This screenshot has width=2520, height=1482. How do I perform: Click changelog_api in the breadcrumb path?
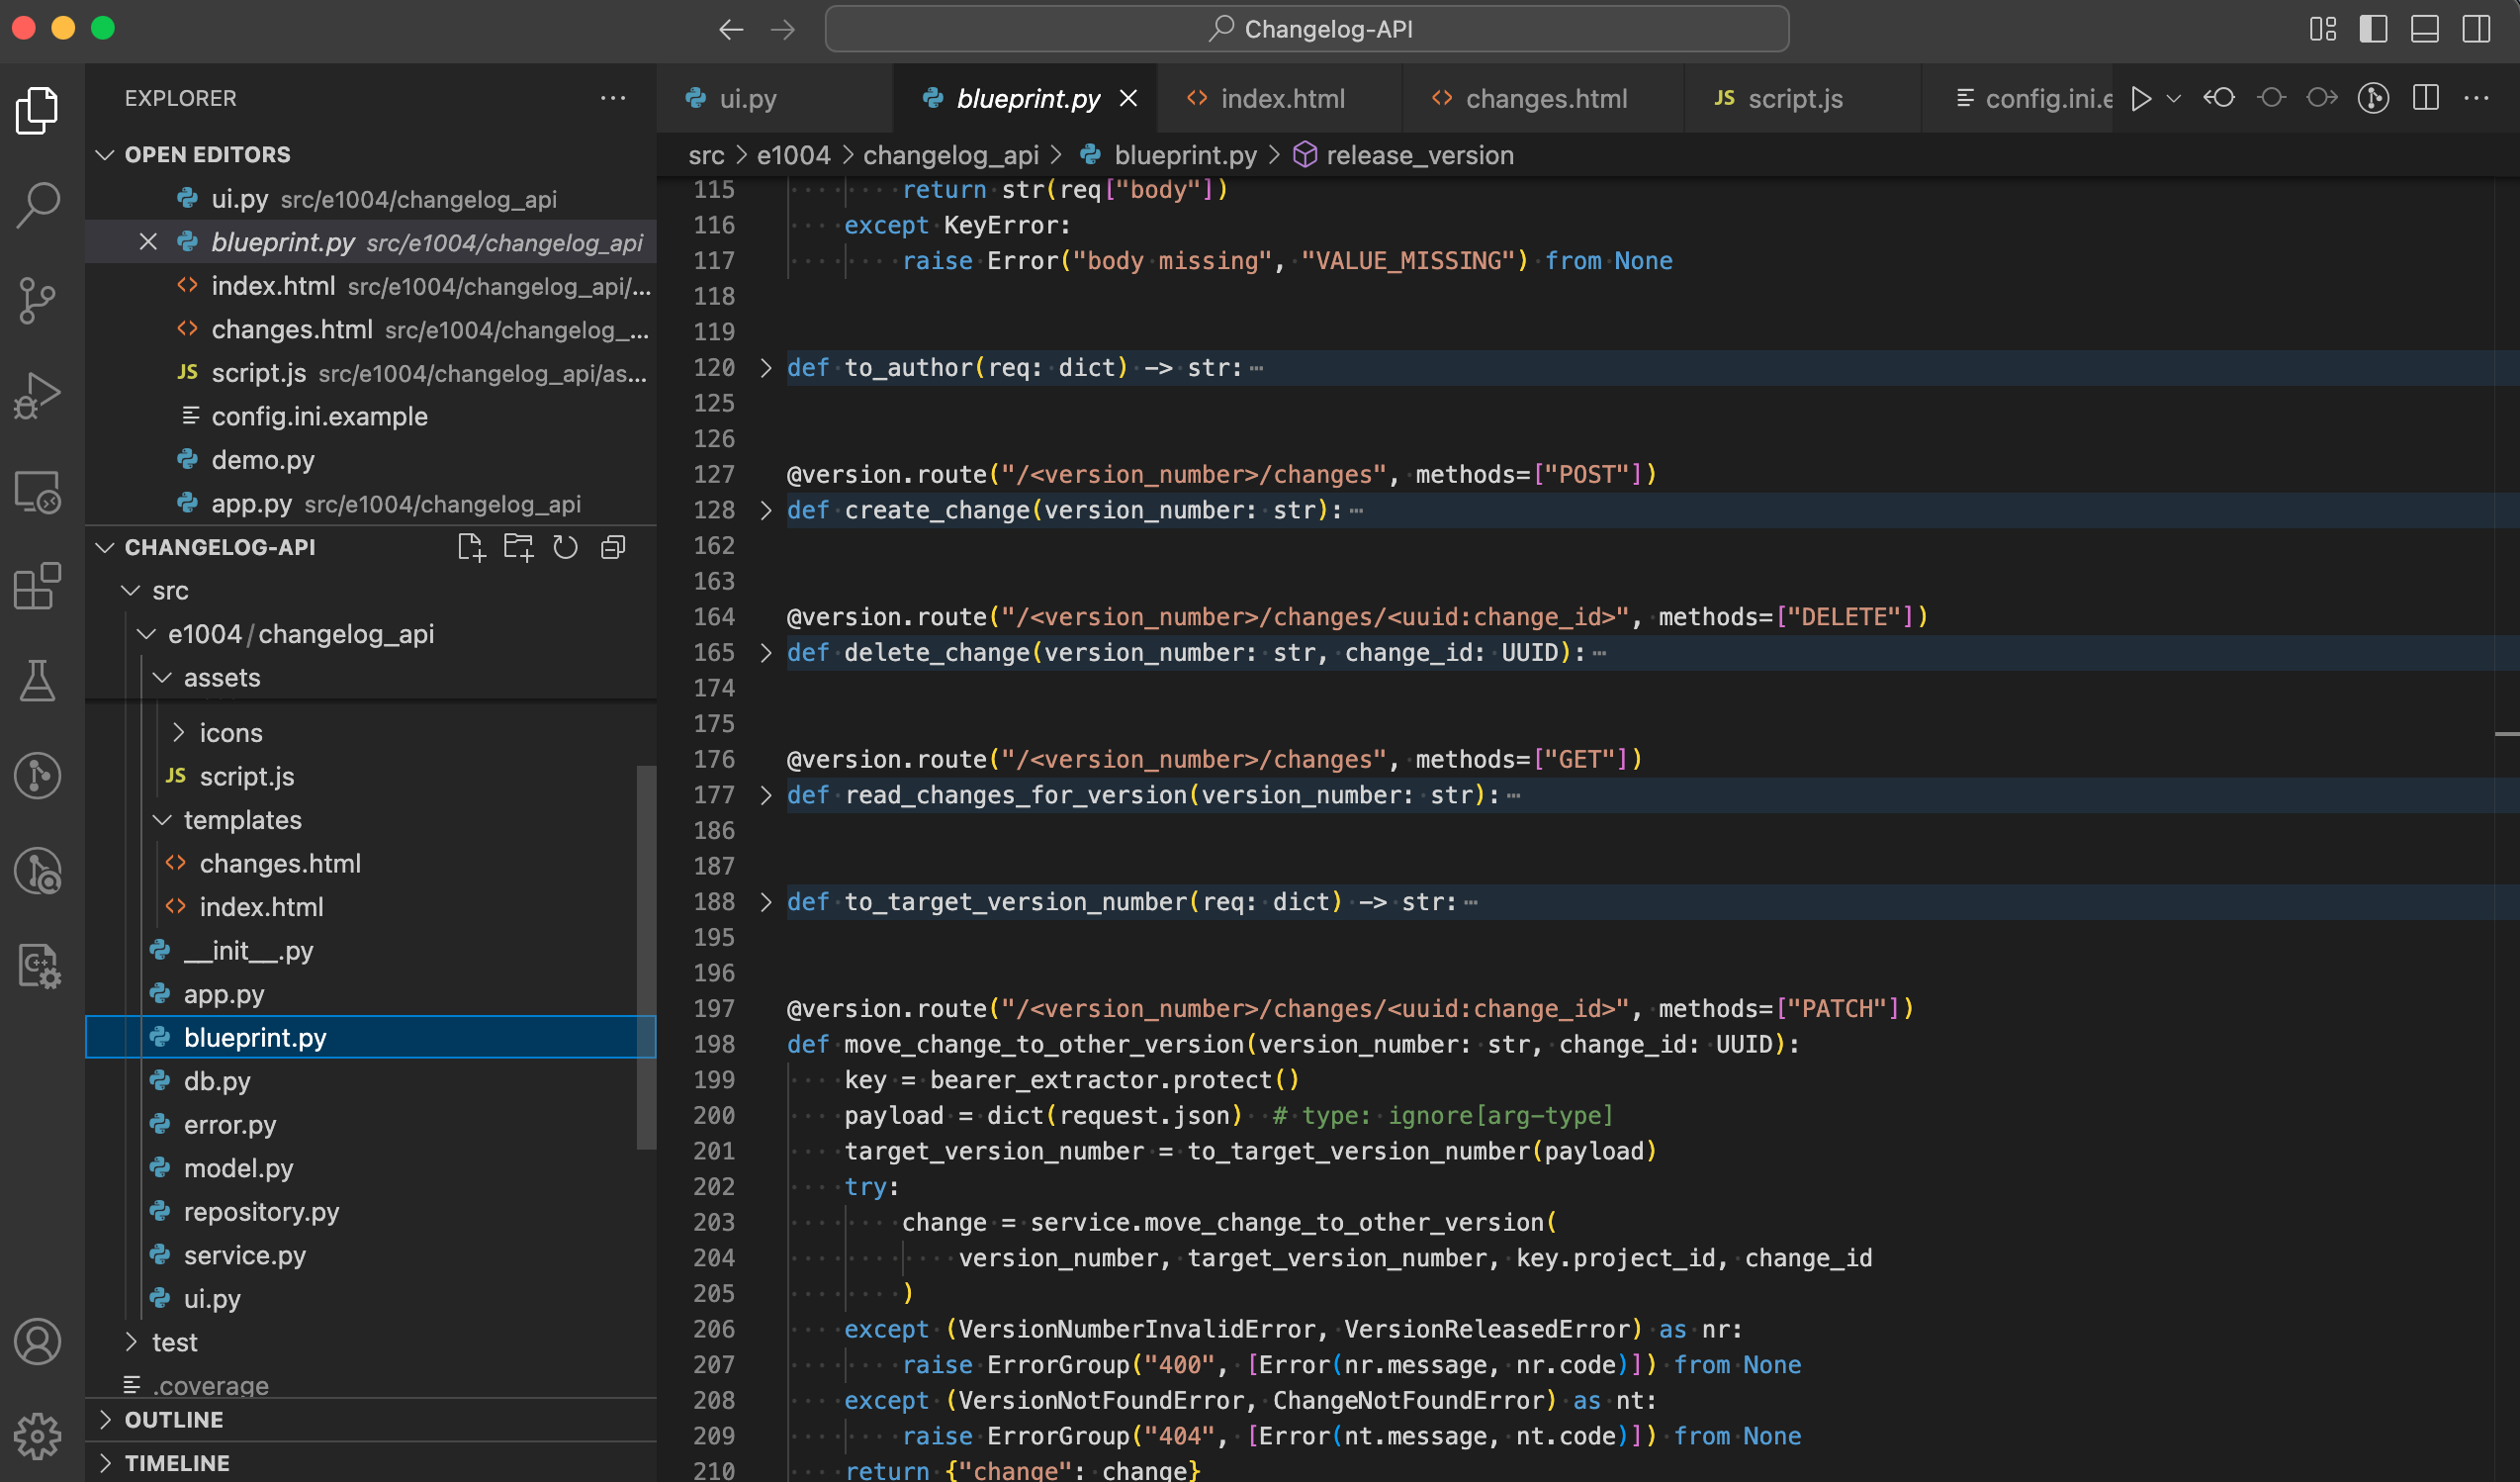point(951,155)
